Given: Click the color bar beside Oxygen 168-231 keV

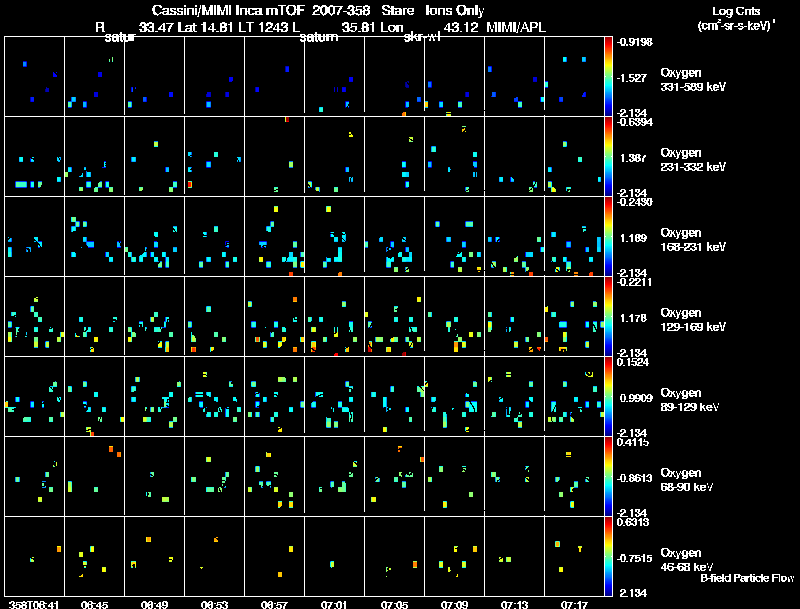Looking at the screenshot, I should pos(608,236).
